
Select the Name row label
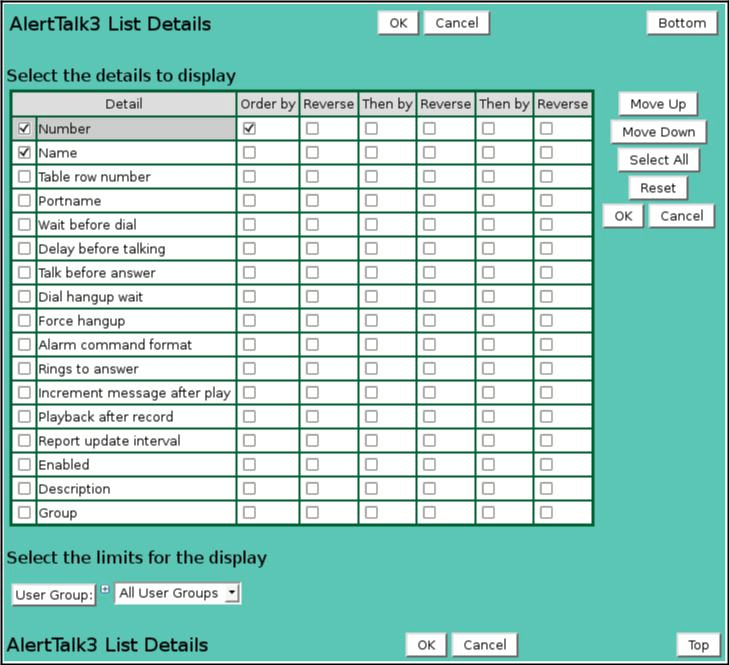58,153
